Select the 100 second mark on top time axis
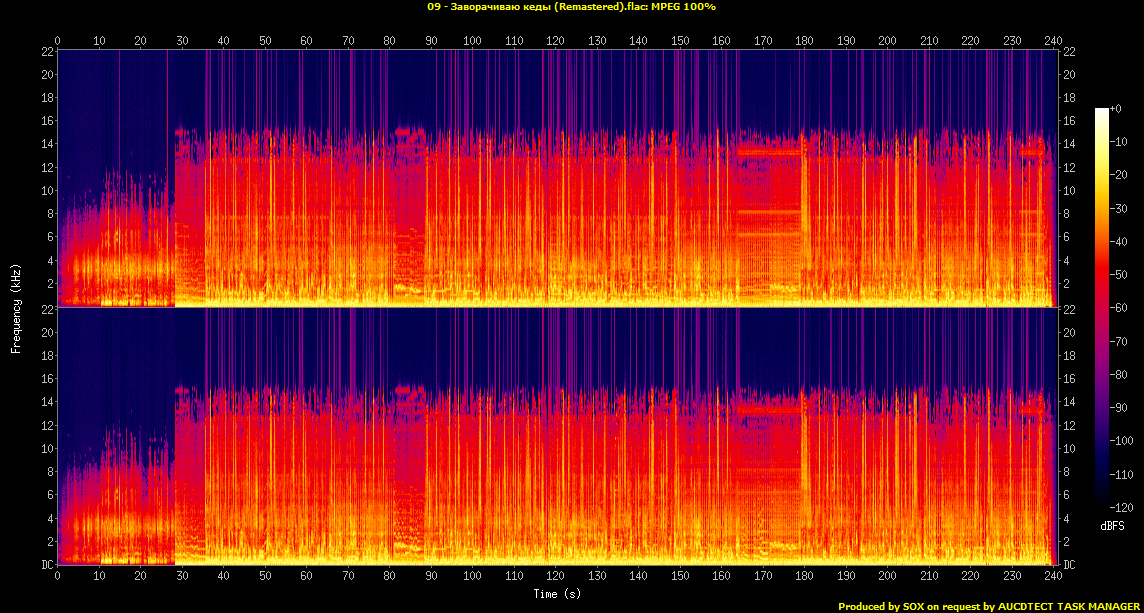1144x613 pixels. [472, 40]
